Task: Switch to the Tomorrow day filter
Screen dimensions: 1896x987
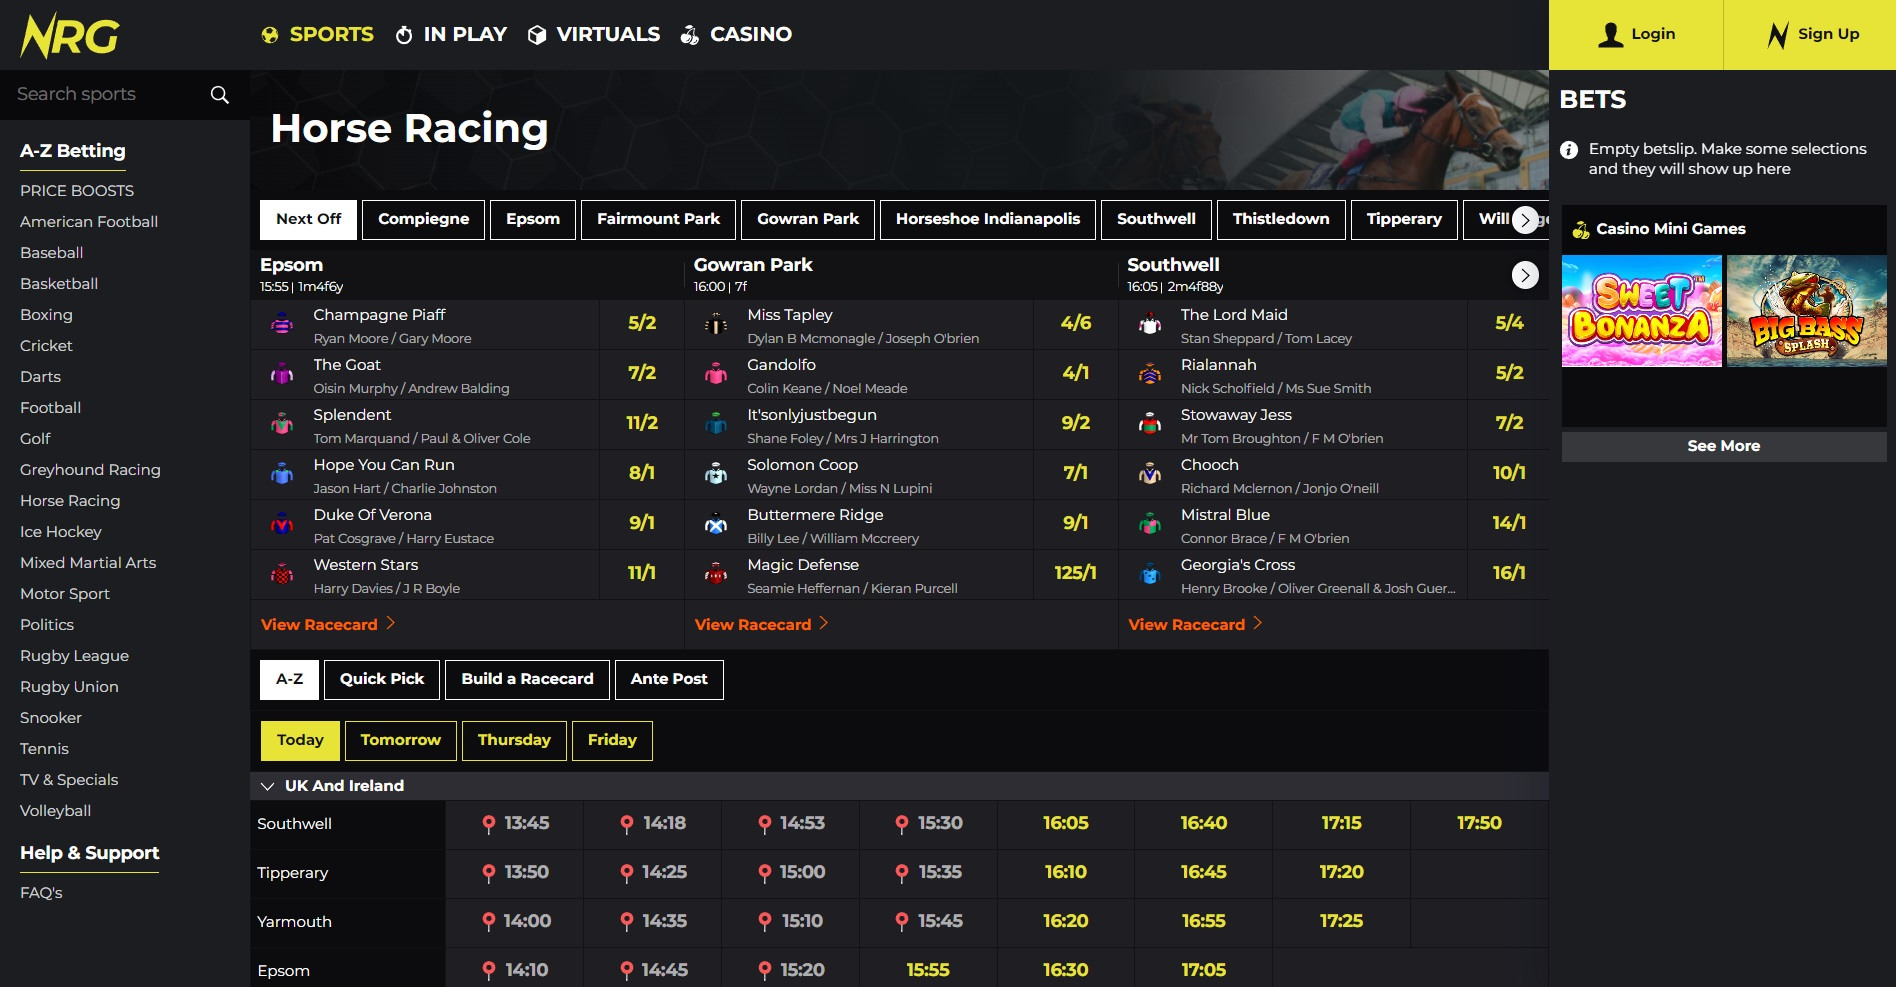Action: point(400,740)
